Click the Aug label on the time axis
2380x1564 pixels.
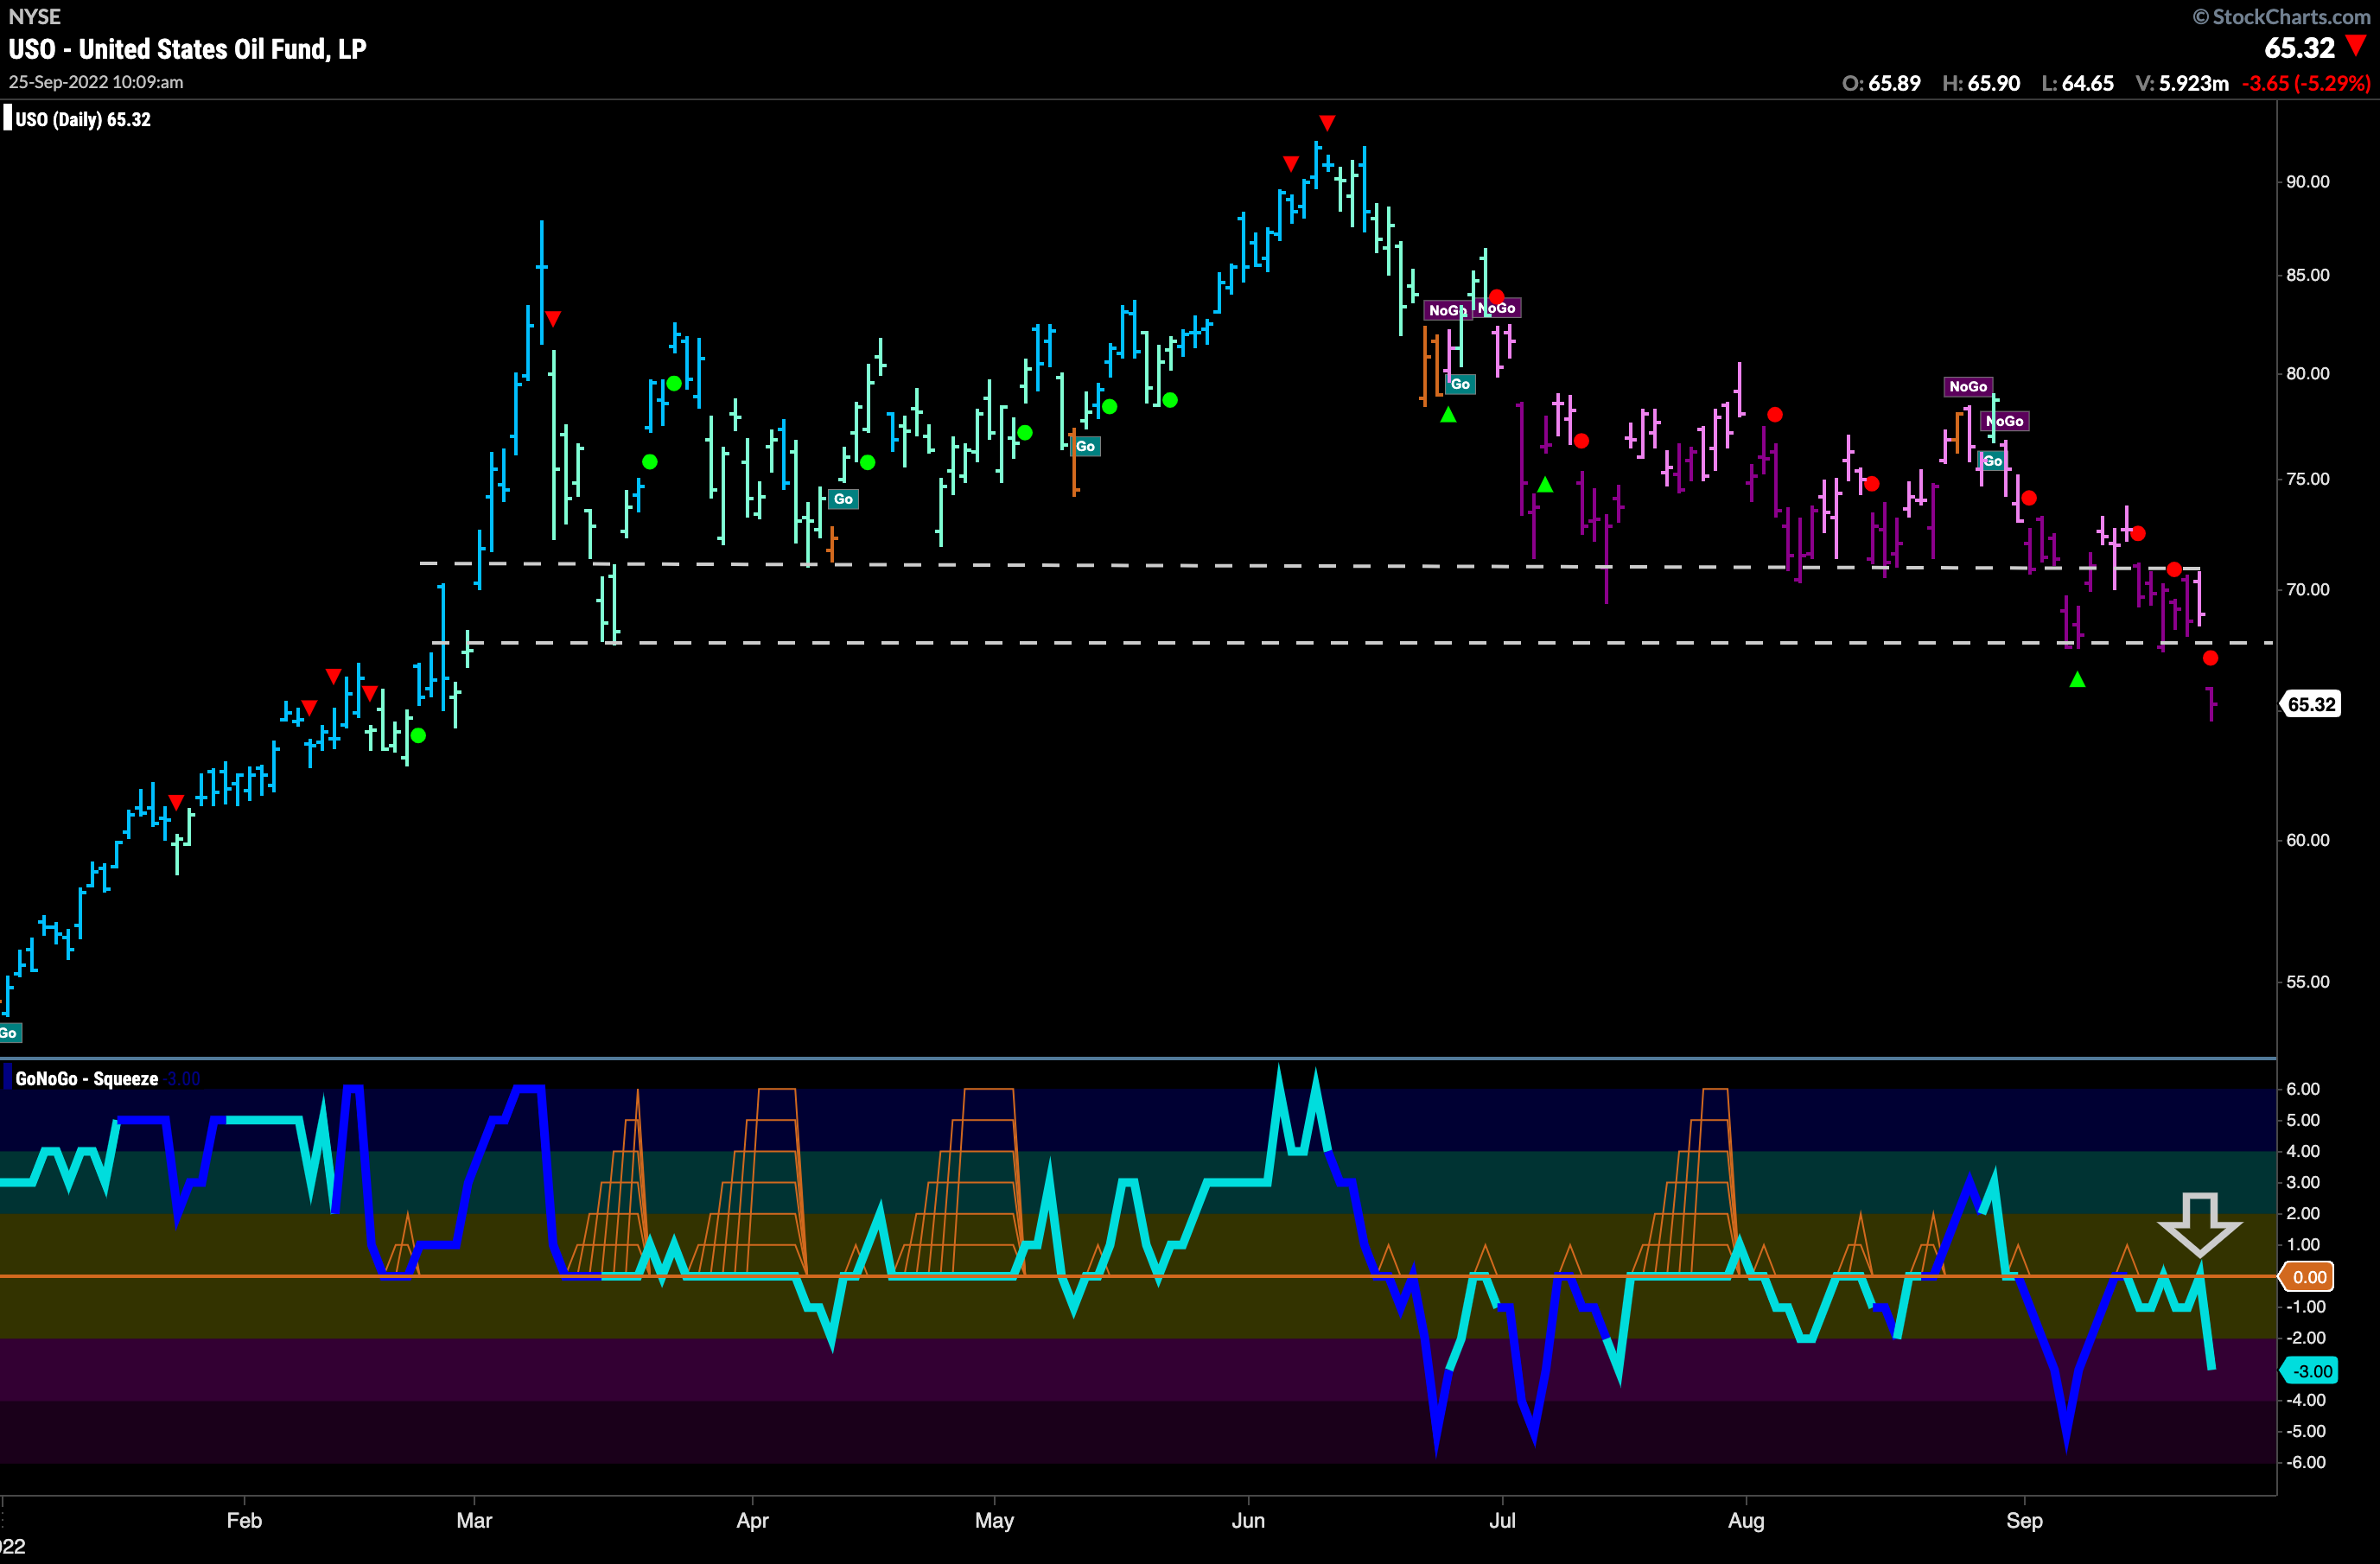click(x=1746, y=1521)
